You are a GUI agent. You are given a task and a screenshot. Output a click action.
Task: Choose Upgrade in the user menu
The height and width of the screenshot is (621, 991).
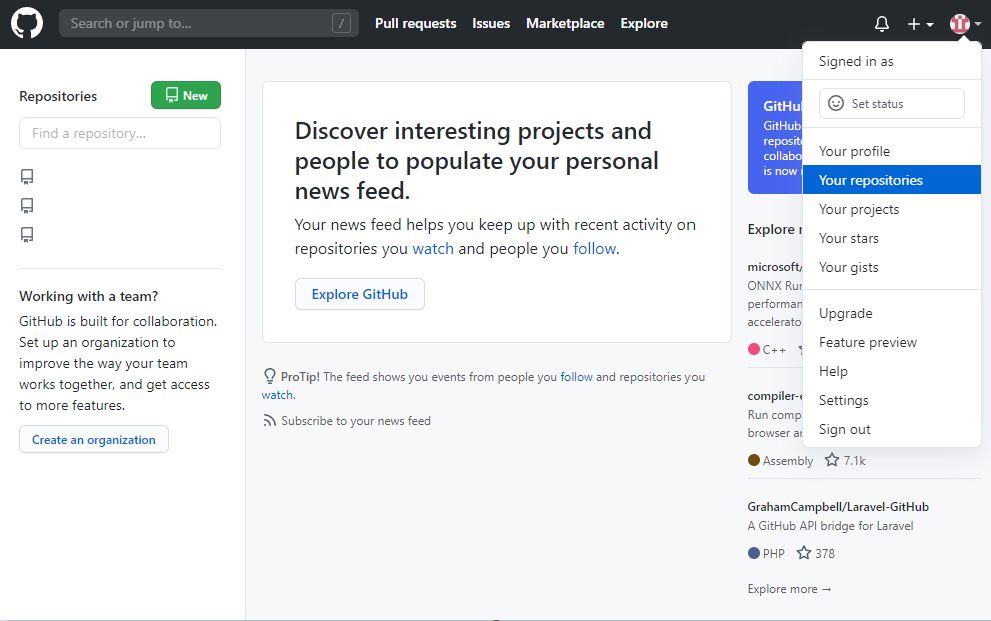pos(892,313)
